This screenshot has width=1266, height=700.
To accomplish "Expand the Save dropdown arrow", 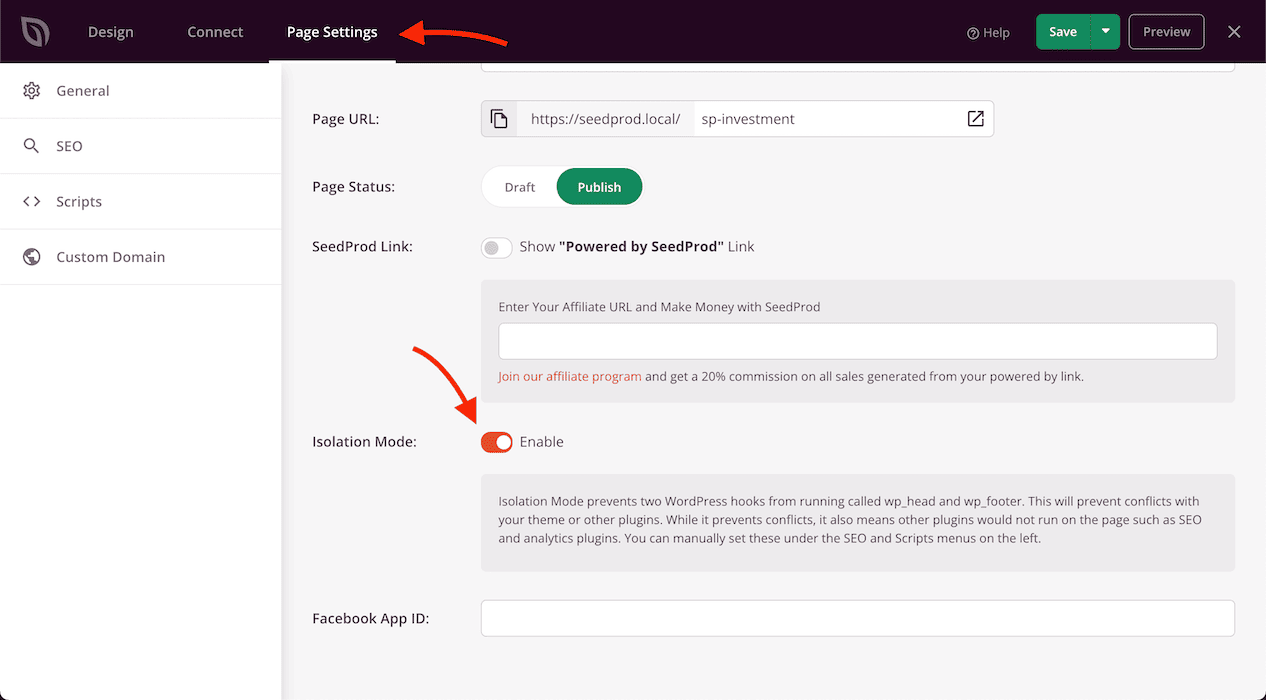I will [x=1105, y=32].
